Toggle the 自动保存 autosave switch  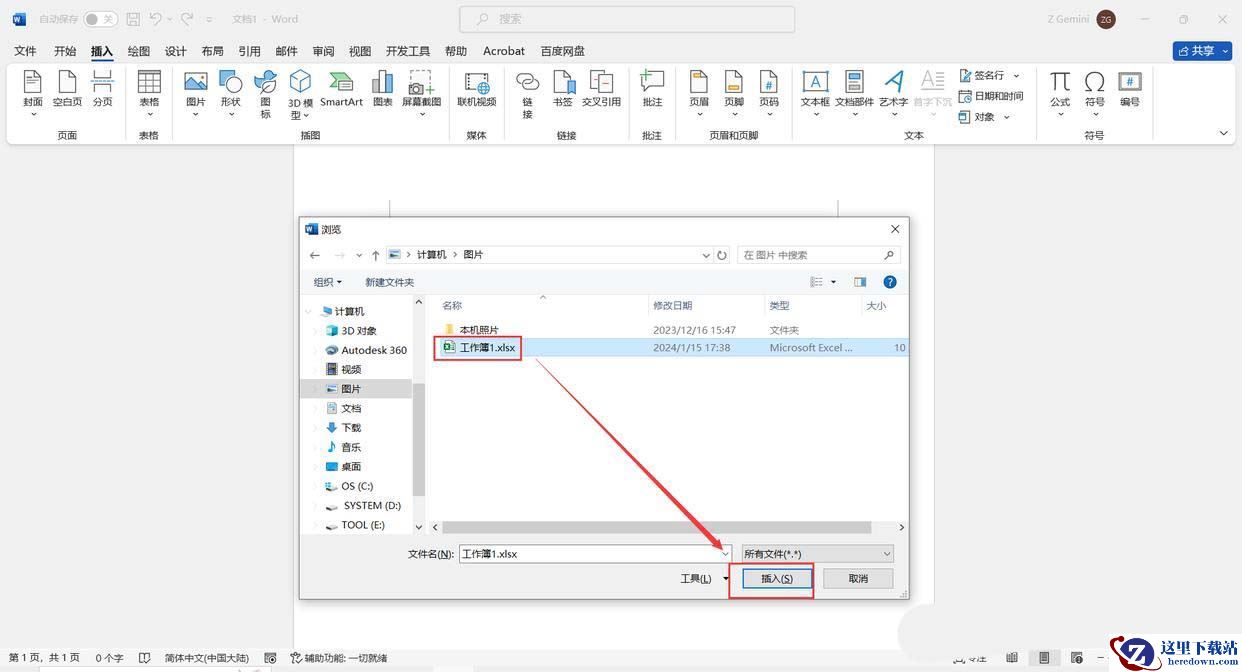pos(100,19)
